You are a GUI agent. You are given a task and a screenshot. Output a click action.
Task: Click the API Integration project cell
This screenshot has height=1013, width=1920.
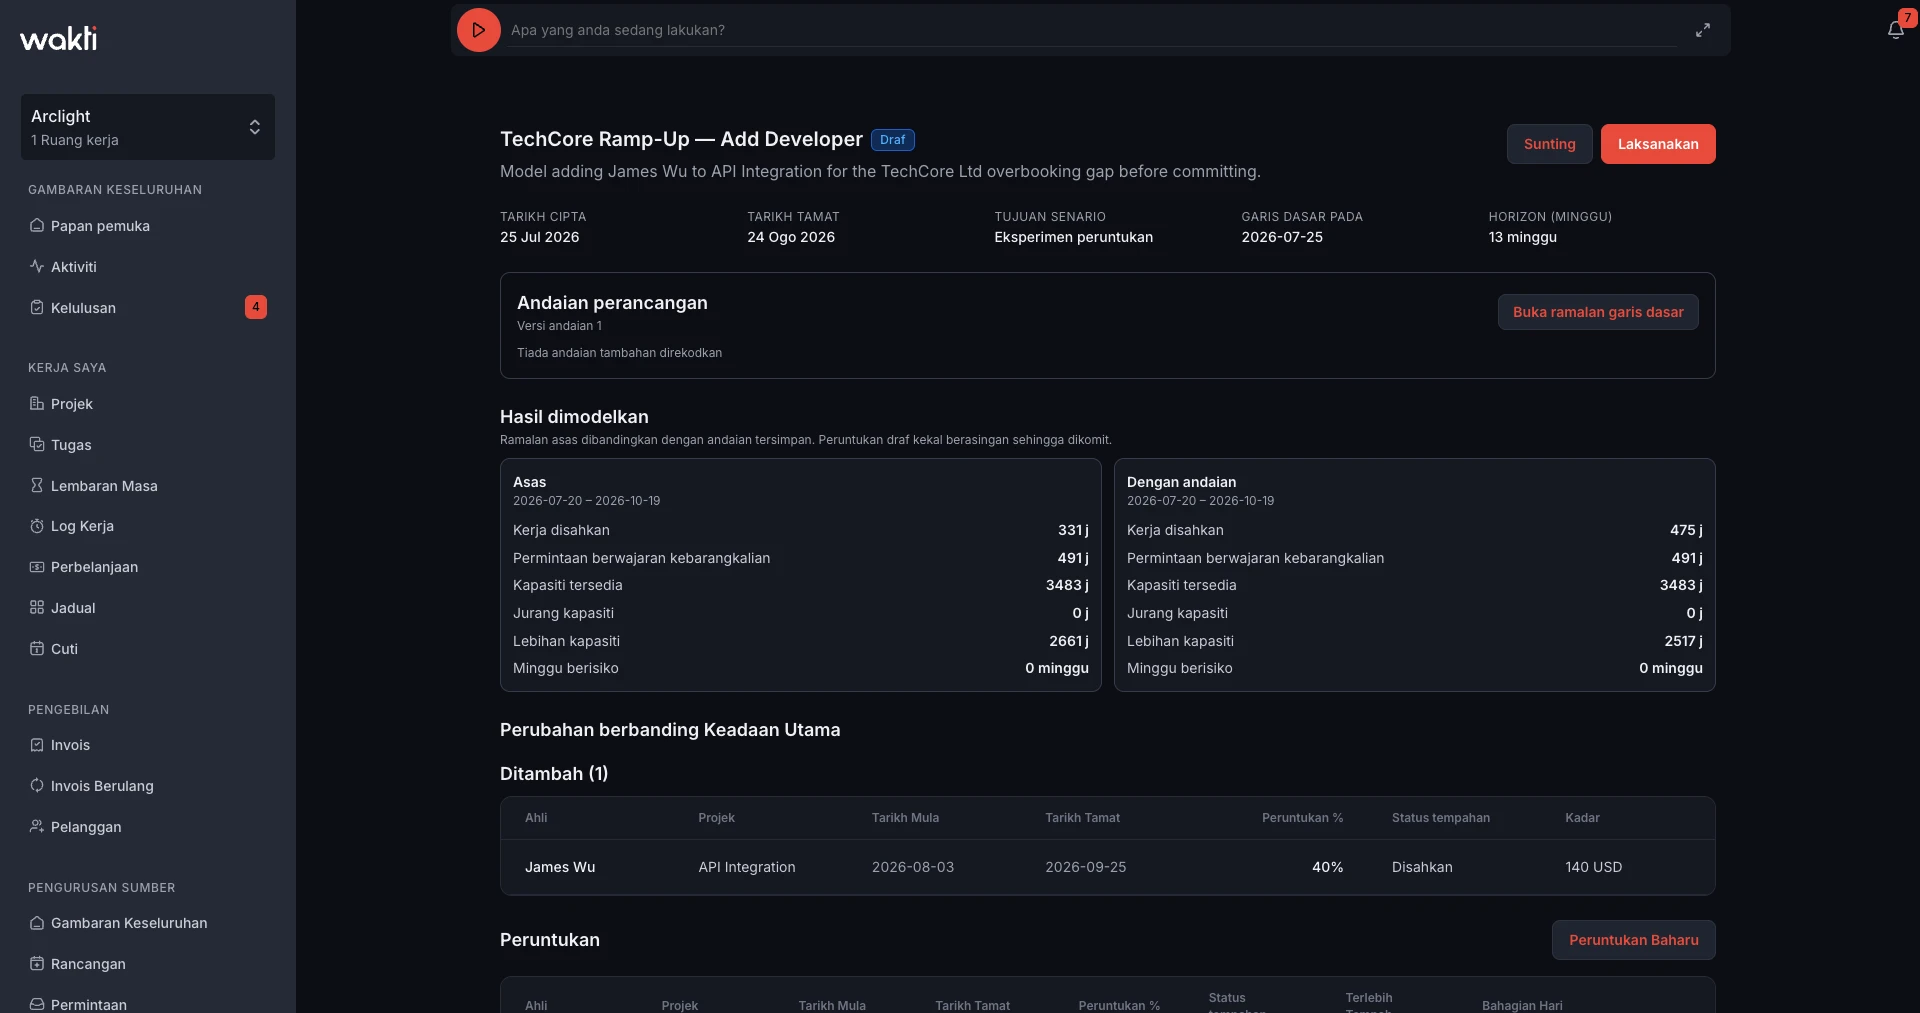(747, 867)
